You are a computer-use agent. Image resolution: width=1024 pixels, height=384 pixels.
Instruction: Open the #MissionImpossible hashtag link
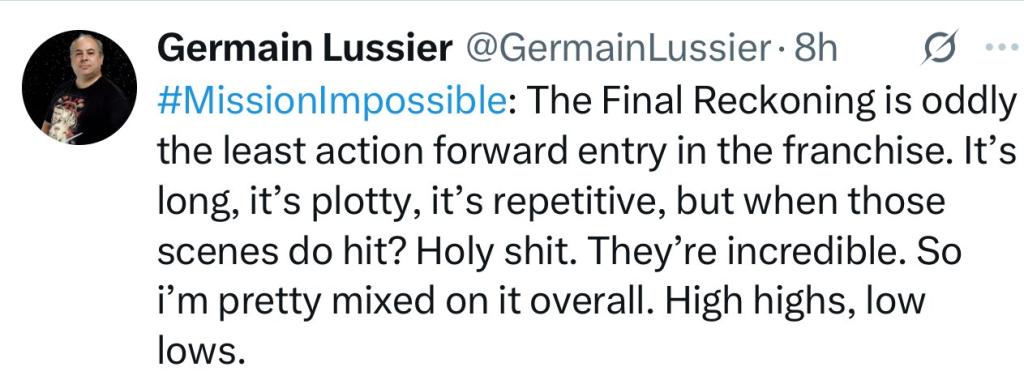(332, 102)
